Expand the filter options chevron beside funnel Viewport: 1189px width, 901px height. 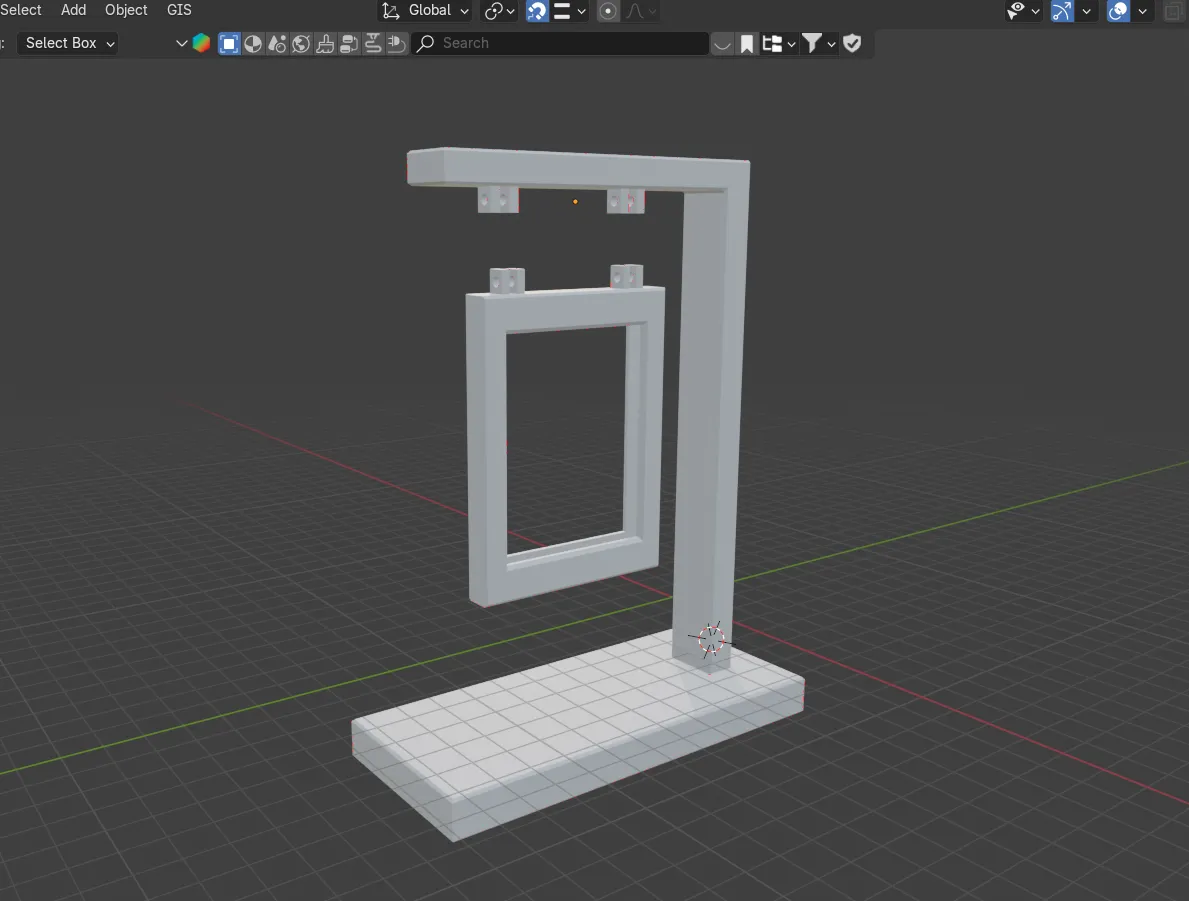click(x=831, y=44)
